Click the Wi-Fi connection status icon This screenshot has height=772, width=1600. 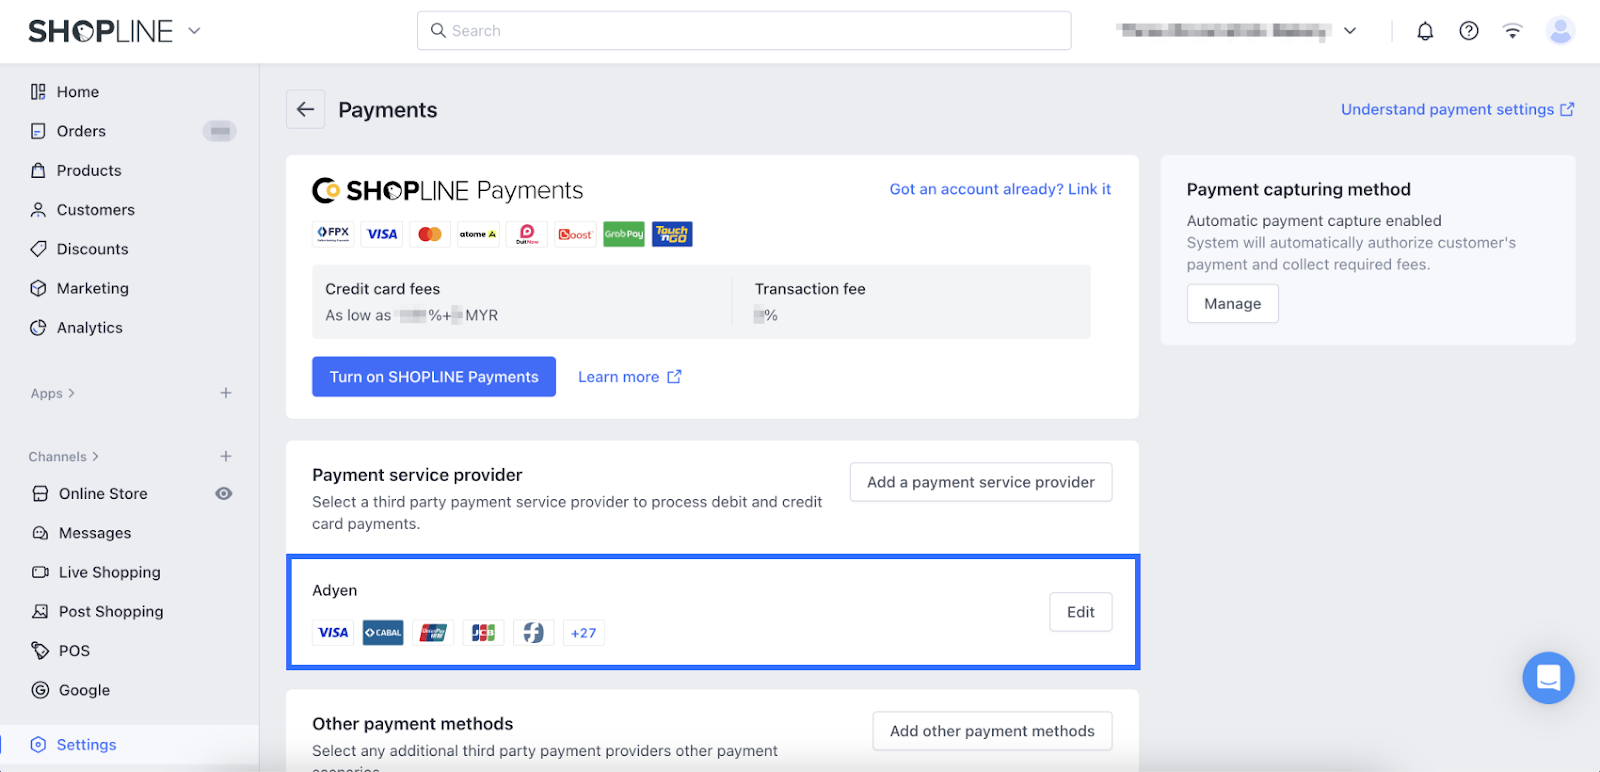1512,31
